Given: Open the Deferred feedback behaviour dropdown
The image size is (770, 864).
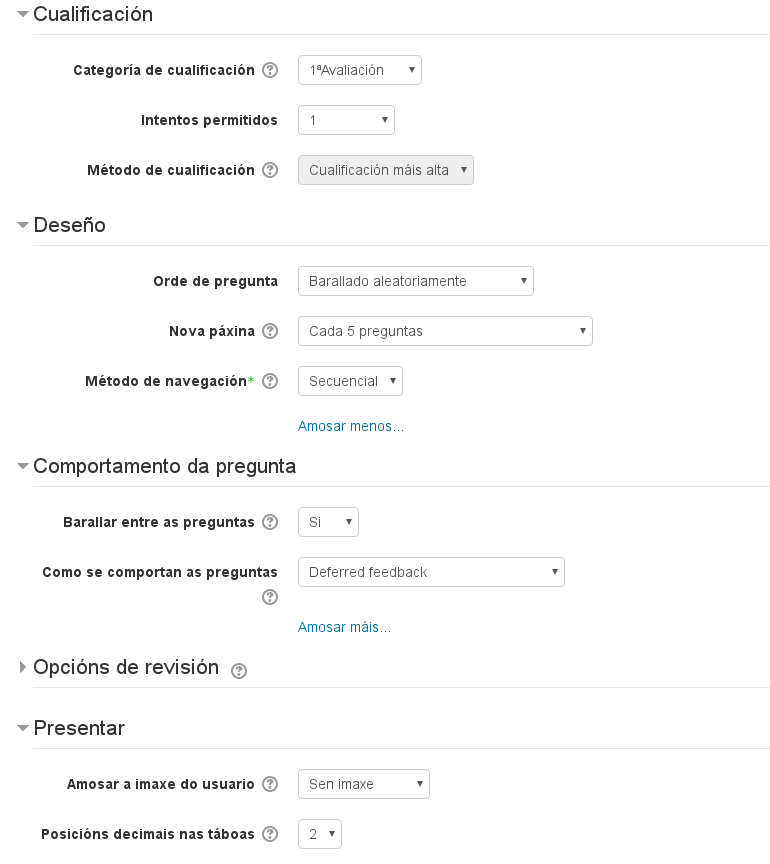Looking at the screenshot, I should tap(431, 571).
